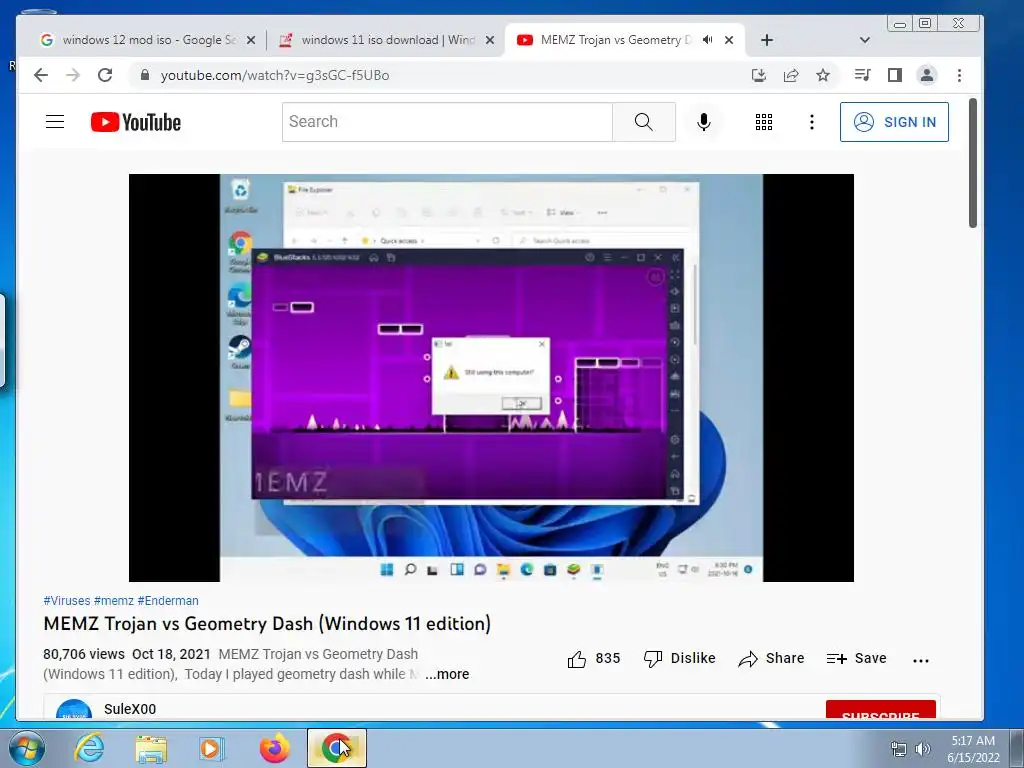Launch Firefox from the taskbar

point(274,748)
